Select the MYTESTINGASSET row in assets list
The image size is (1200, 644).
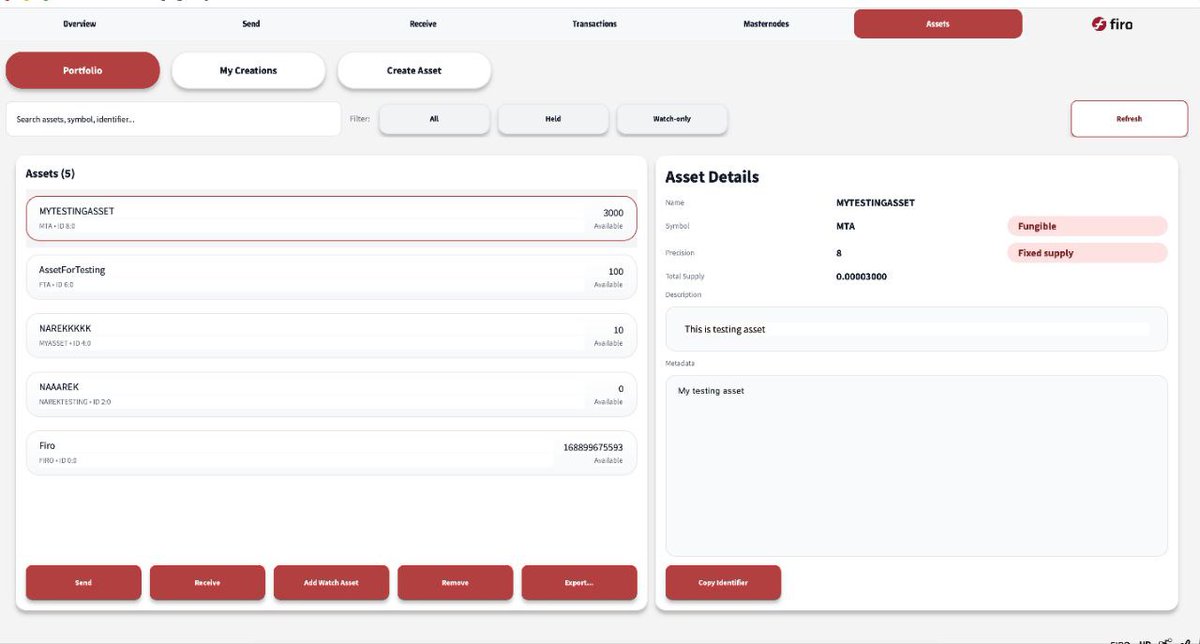point(331,219)
